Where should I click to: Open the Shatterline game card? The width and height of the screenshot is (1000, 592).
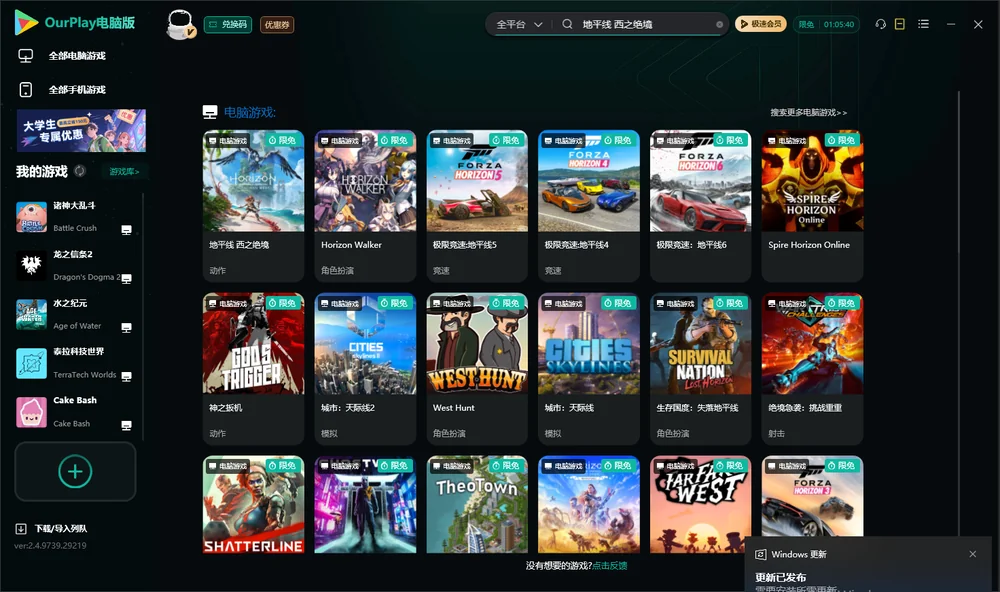pos(253,504)
